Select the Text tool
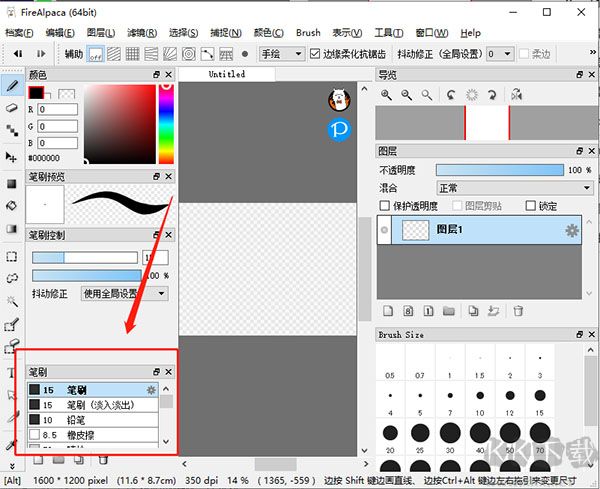The image size is (600, 489). click(x=10, y=372)
